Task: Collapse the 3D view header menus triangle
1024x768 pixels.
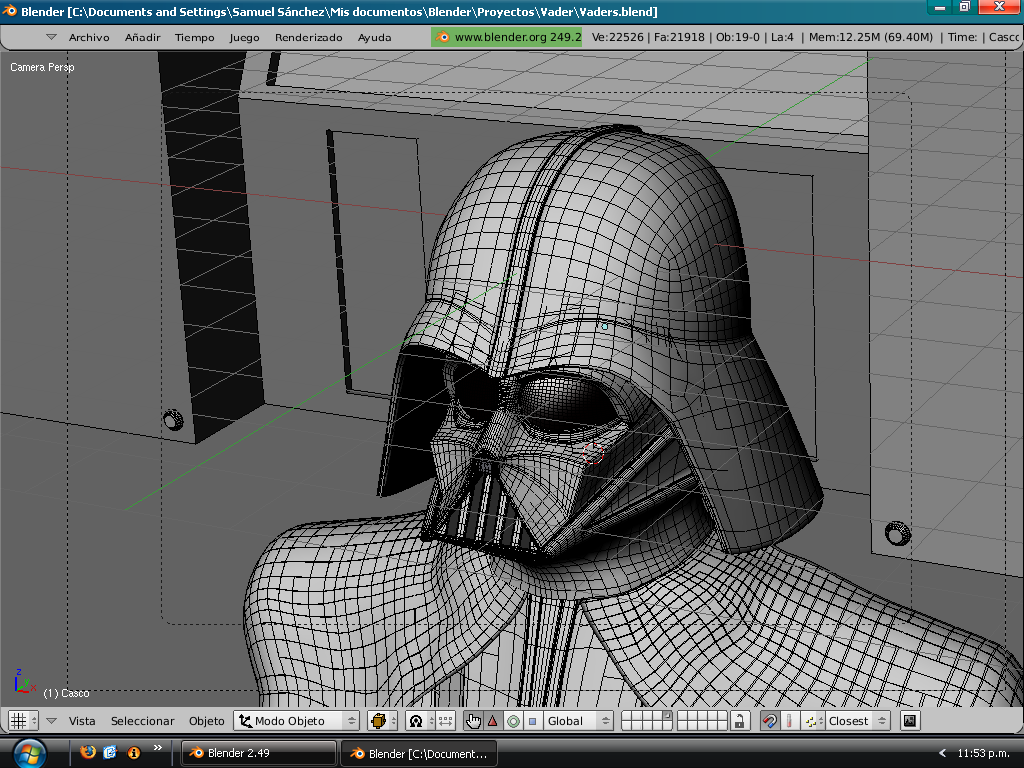Action: click(x=52, y=721)
